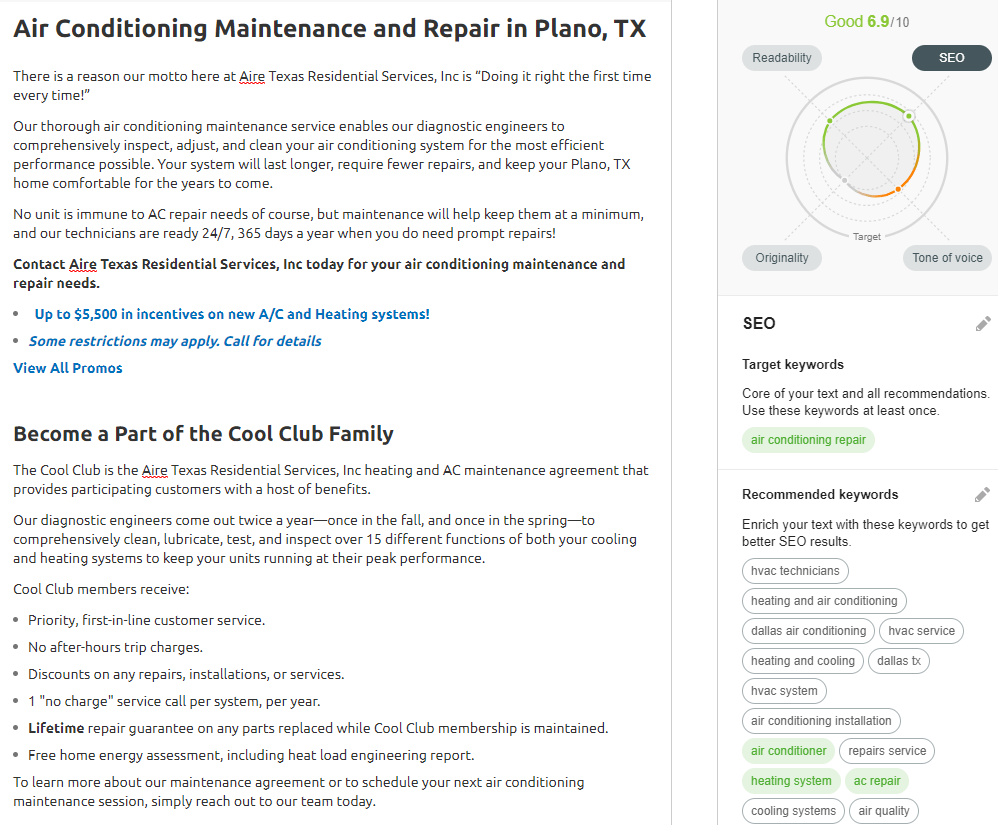Click the highlighted 'air conditioner' keyword
Viewport: 998px width, 825px height.
tap(789, 751)
